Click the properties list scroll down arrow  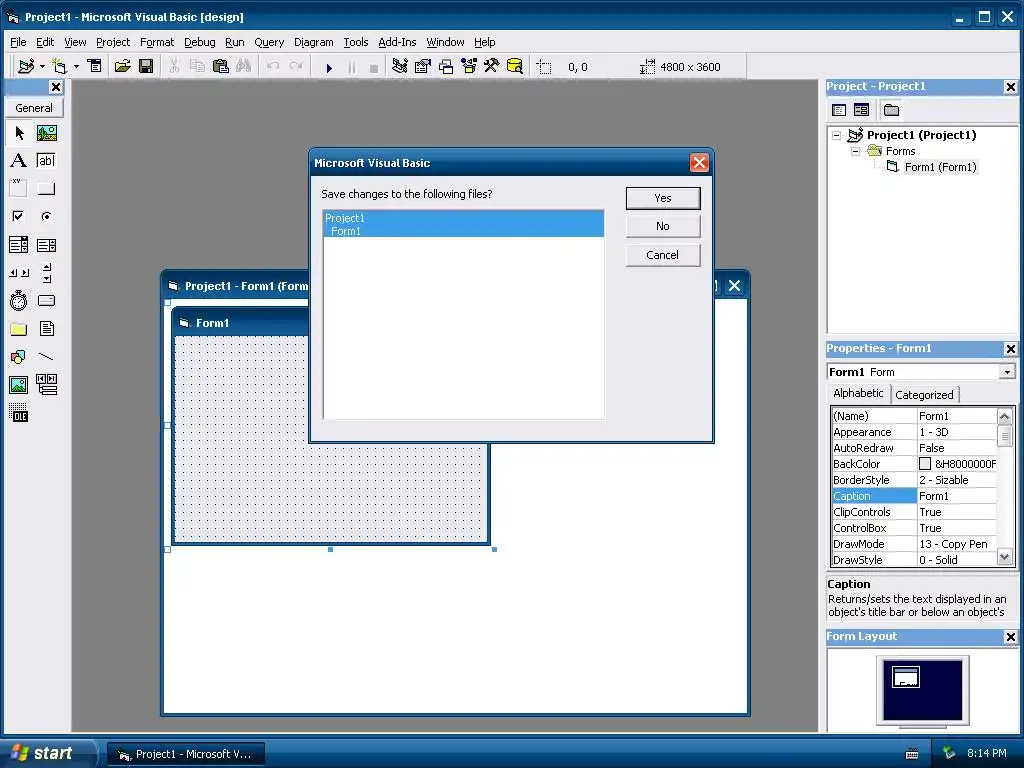1004,558
